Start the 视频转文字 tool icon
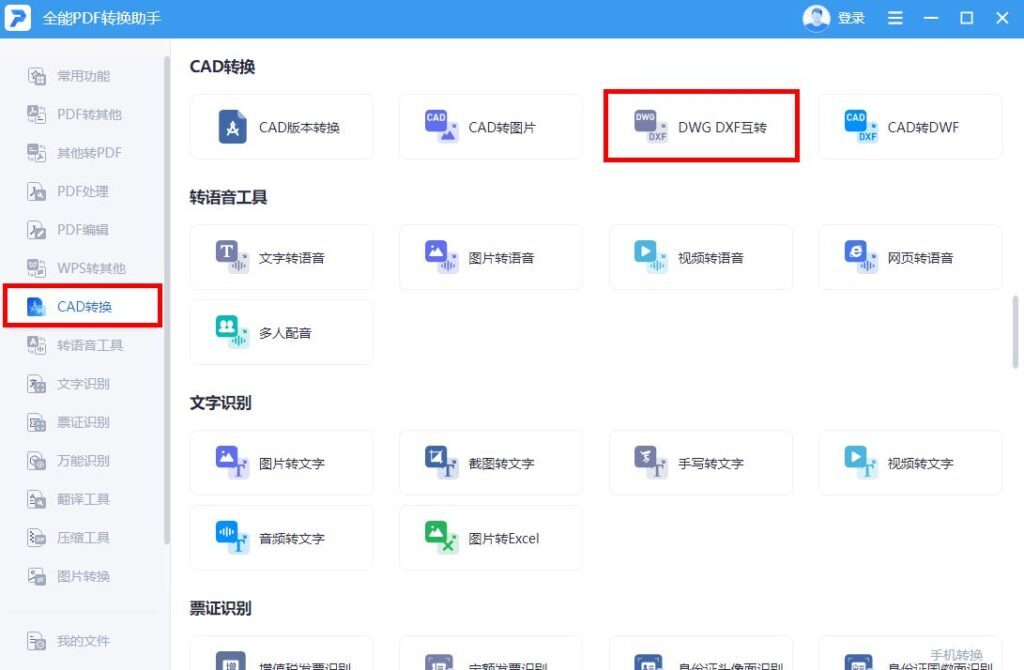The image size is (1024, 670). point(861,462)
